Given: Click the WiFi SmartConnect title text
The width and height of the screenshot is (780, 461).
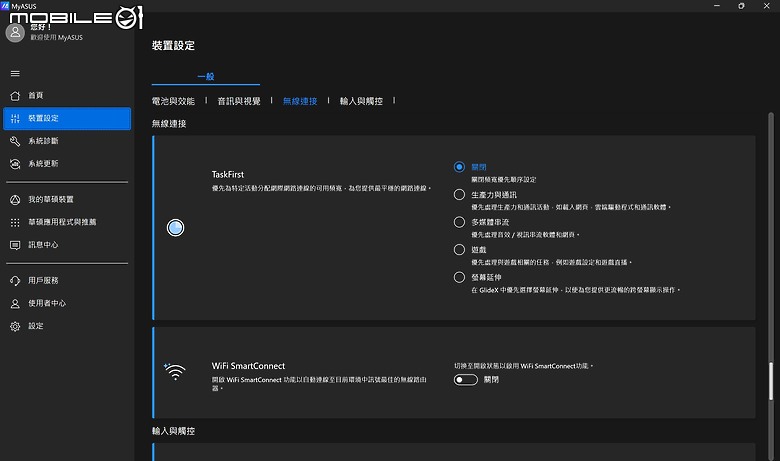Looking at the screenshot, I should pyautogui.click(x=248, y=366).
